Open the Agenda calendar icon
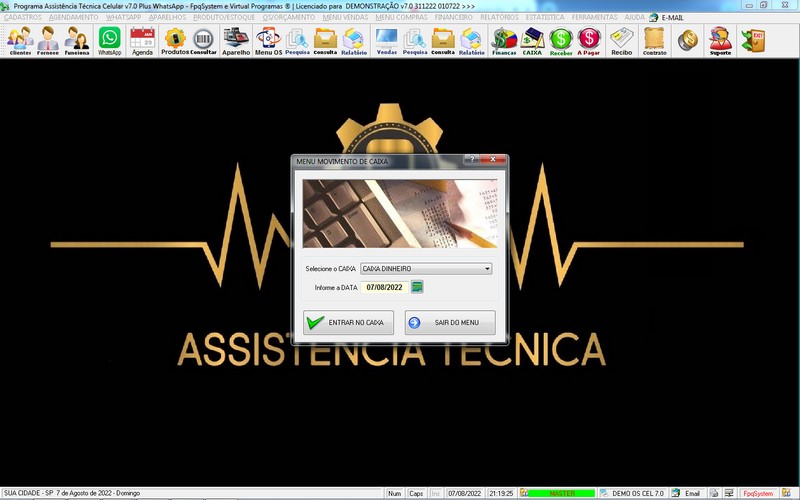This screenshot has height=500, width=800. pos(142,41)
